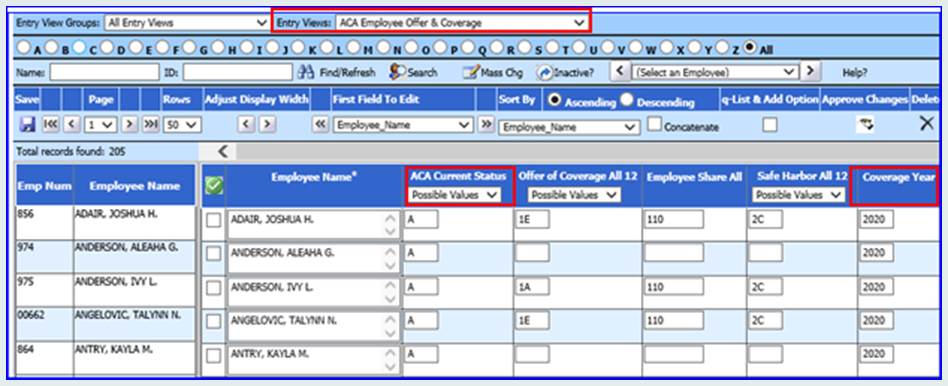The width and height of the screenshot is (948, 386).
Task: Choose Descending sort order
Action: pos(627,100)
